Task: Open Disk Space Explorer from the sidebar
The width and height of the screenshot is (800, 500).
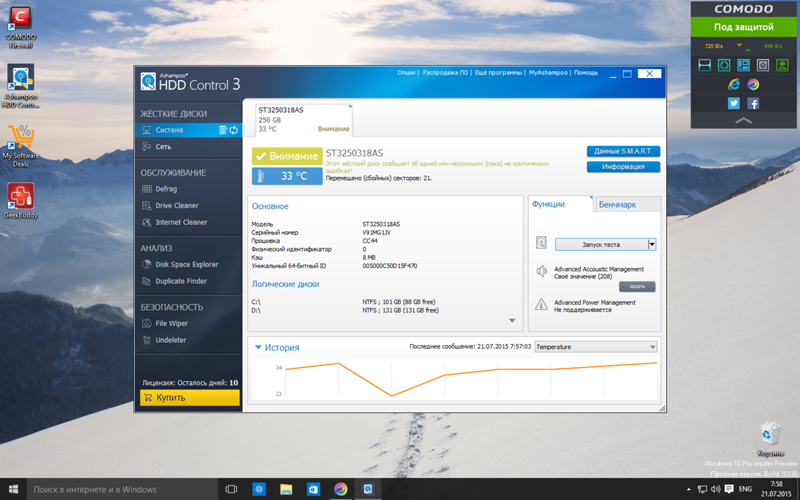Action: click(x=188, y=264)
